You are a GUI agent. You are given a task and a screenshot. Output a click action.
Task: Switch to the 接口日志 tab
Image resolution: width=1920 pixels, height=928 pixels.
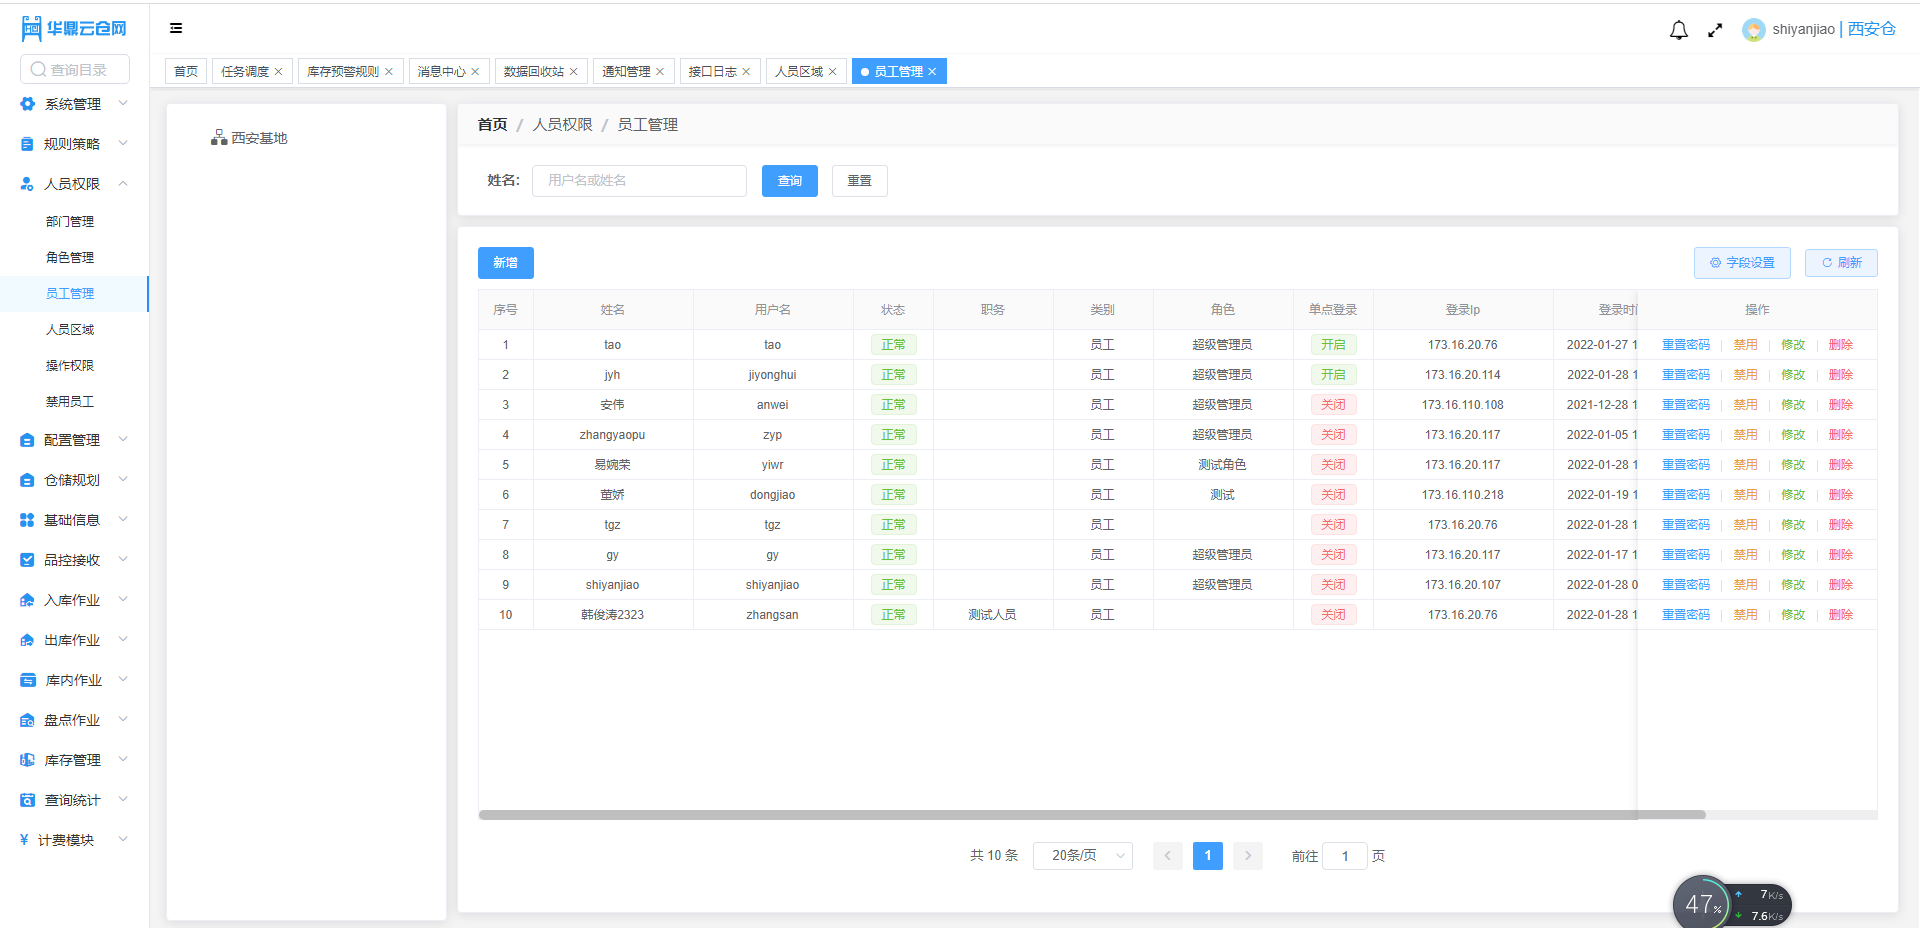pos(713,71)
